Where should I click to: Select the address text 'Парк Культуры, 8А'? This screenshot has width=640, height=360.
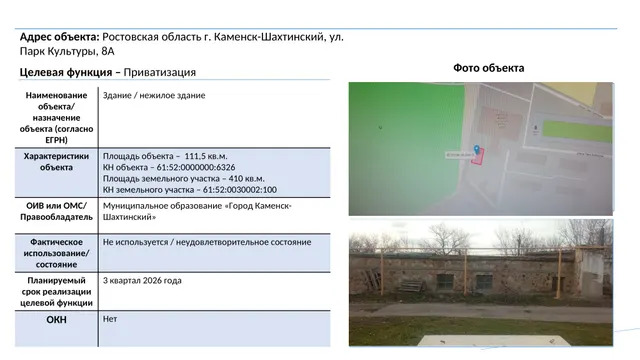click(x=67, y=51)
